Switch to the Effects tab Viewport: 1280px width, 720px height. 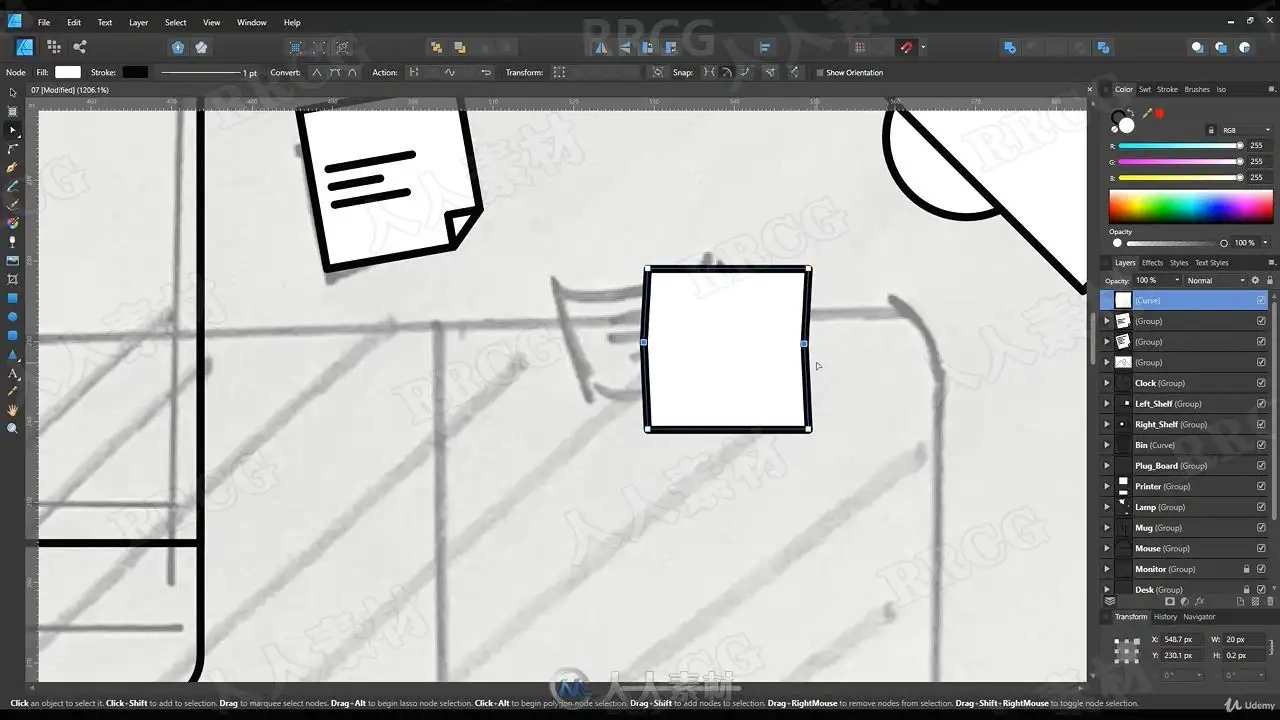(x=1152, y=263)
